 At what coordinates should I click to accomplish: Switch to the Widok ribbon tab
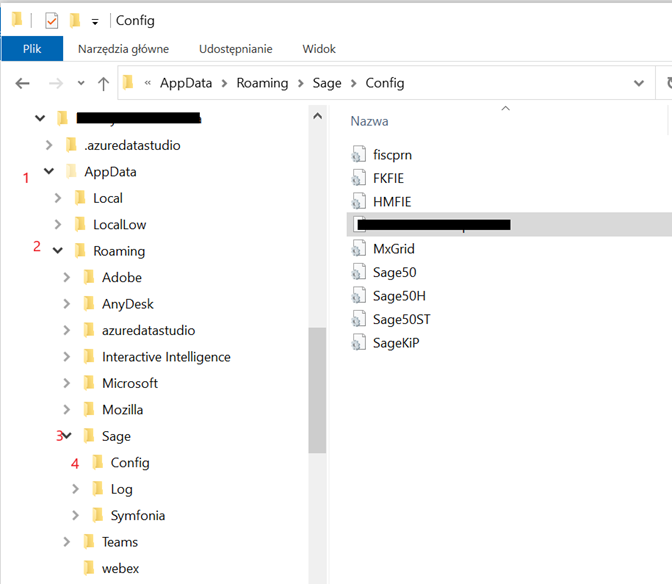coord(319,49)
